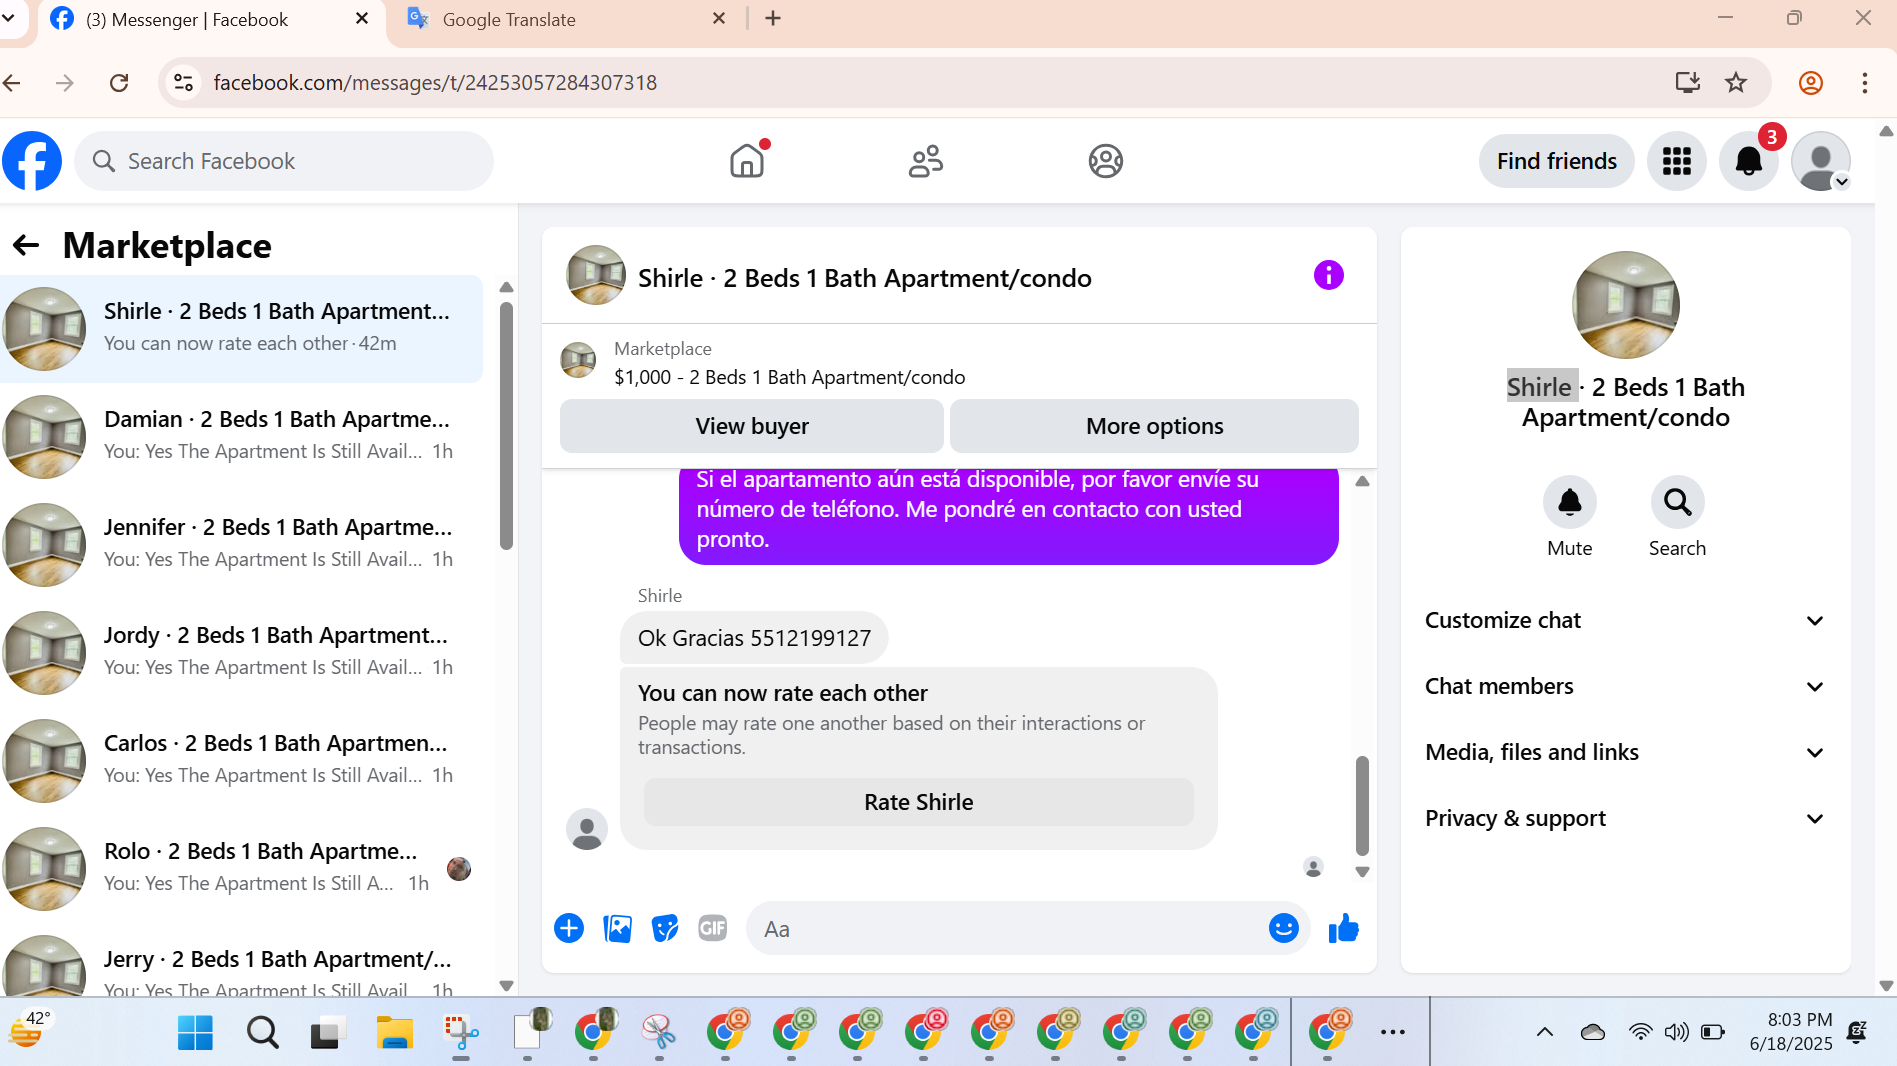Click the Marketplace label link above listing

(663, 349)
